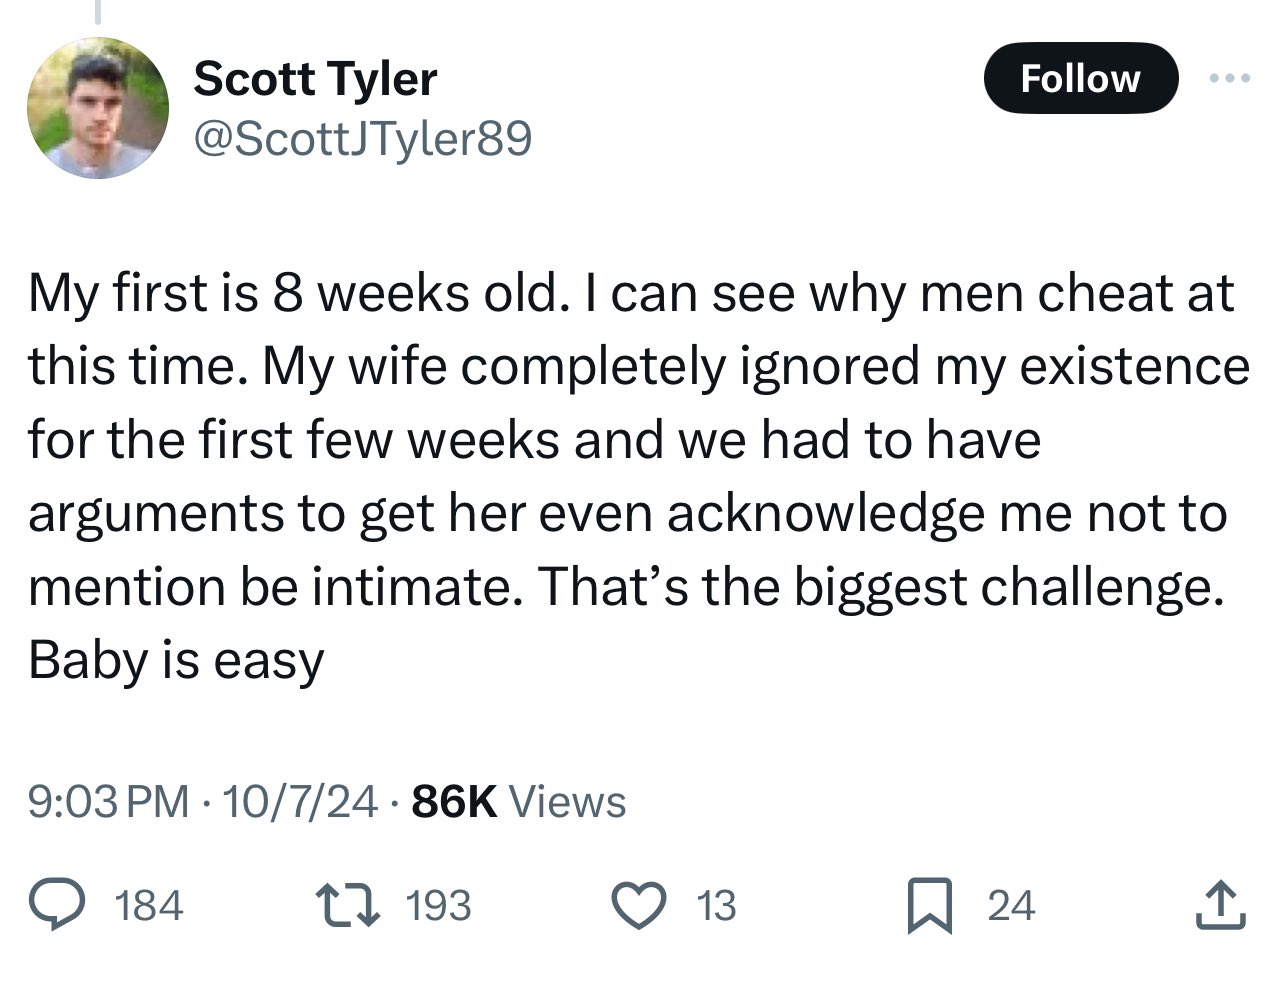Click the 10/7/24 post date

tap(300, 801)
